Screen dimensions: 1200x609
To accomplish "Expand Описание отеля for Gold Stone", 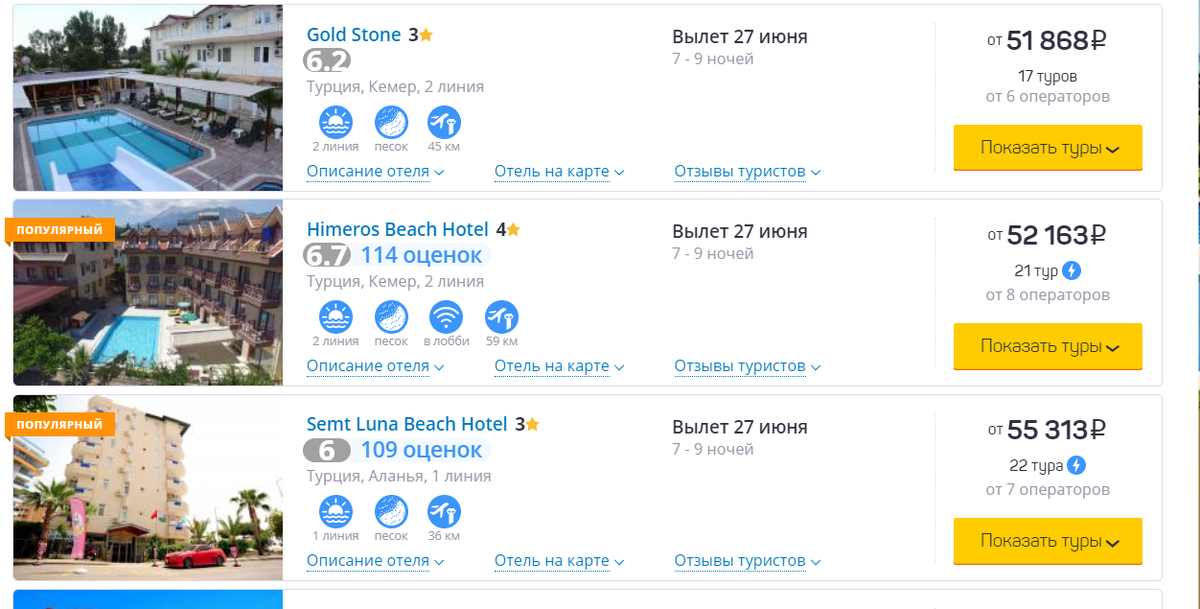I will pos(375,171).
